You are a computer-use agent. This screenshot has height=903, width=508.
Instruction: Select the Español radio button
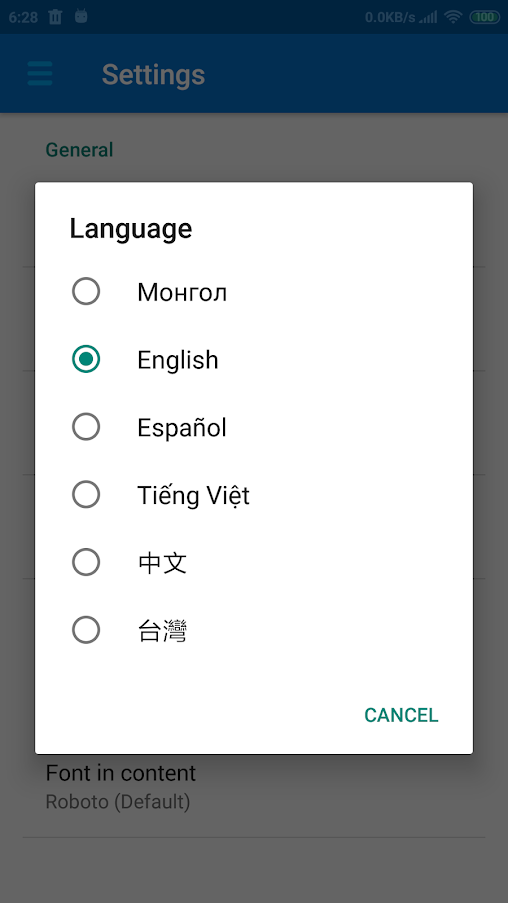click(86, 427)
